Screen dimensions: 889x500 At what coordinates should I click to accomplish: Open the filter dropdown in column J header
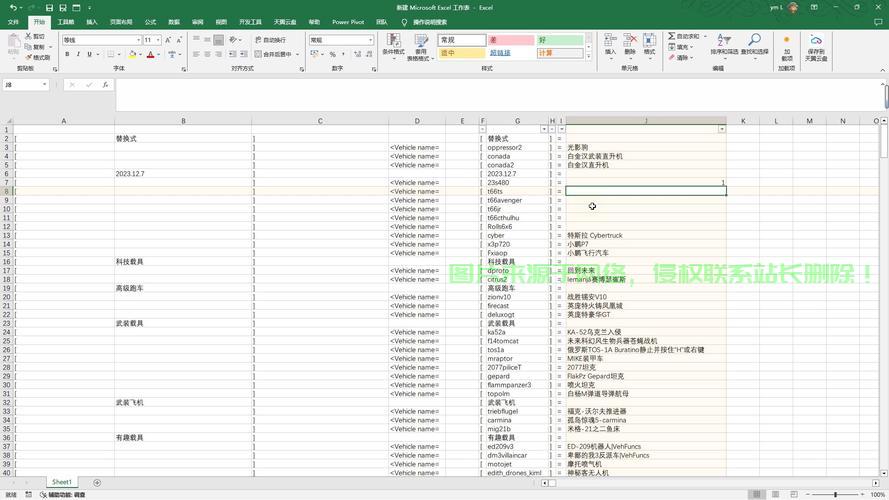coord(722,129)
